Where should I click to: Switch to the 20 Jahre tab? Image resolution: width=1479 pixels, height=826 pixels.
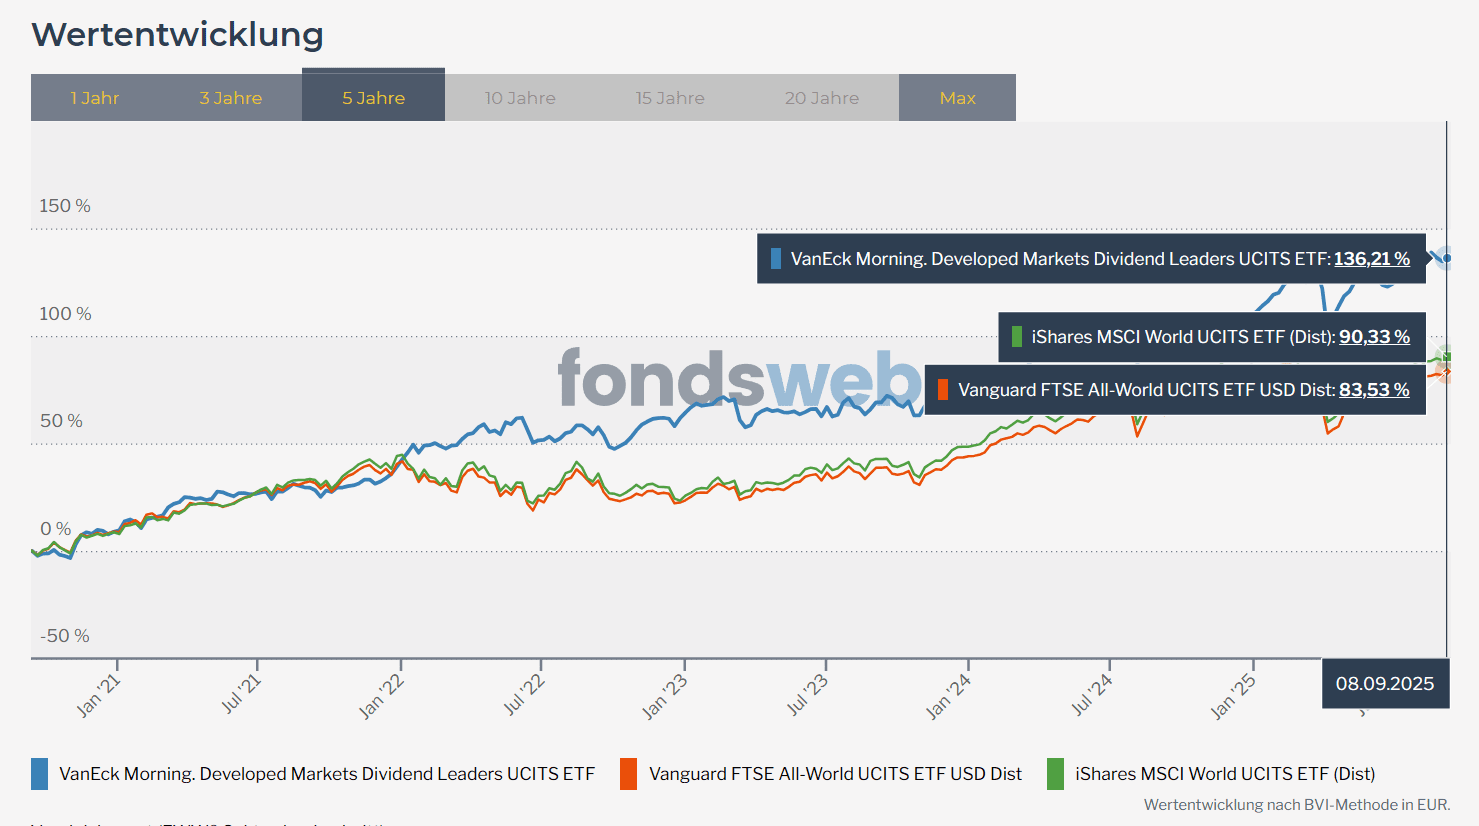(x=822, y=98)
